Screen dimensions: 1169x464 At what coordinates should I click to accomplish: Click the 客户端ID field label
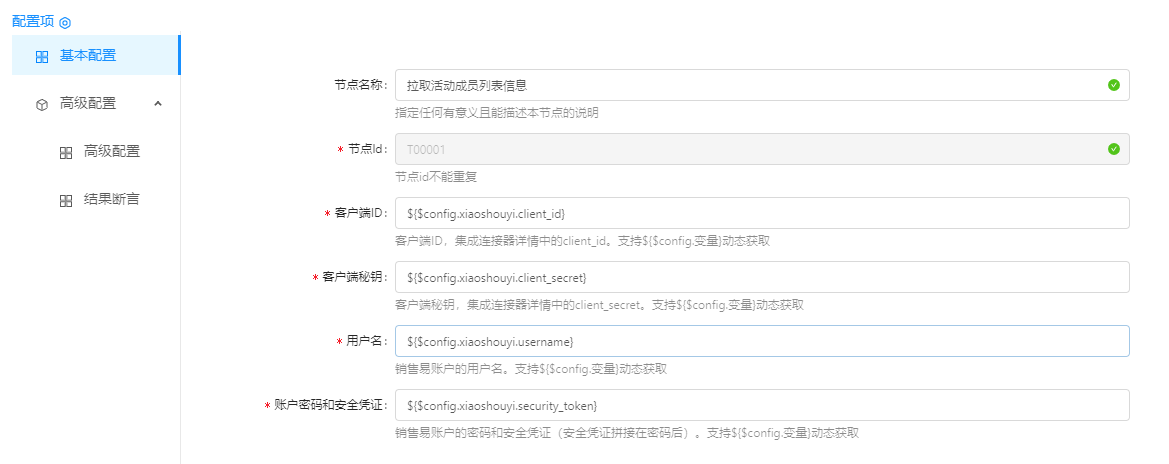[x=360, y=213]
